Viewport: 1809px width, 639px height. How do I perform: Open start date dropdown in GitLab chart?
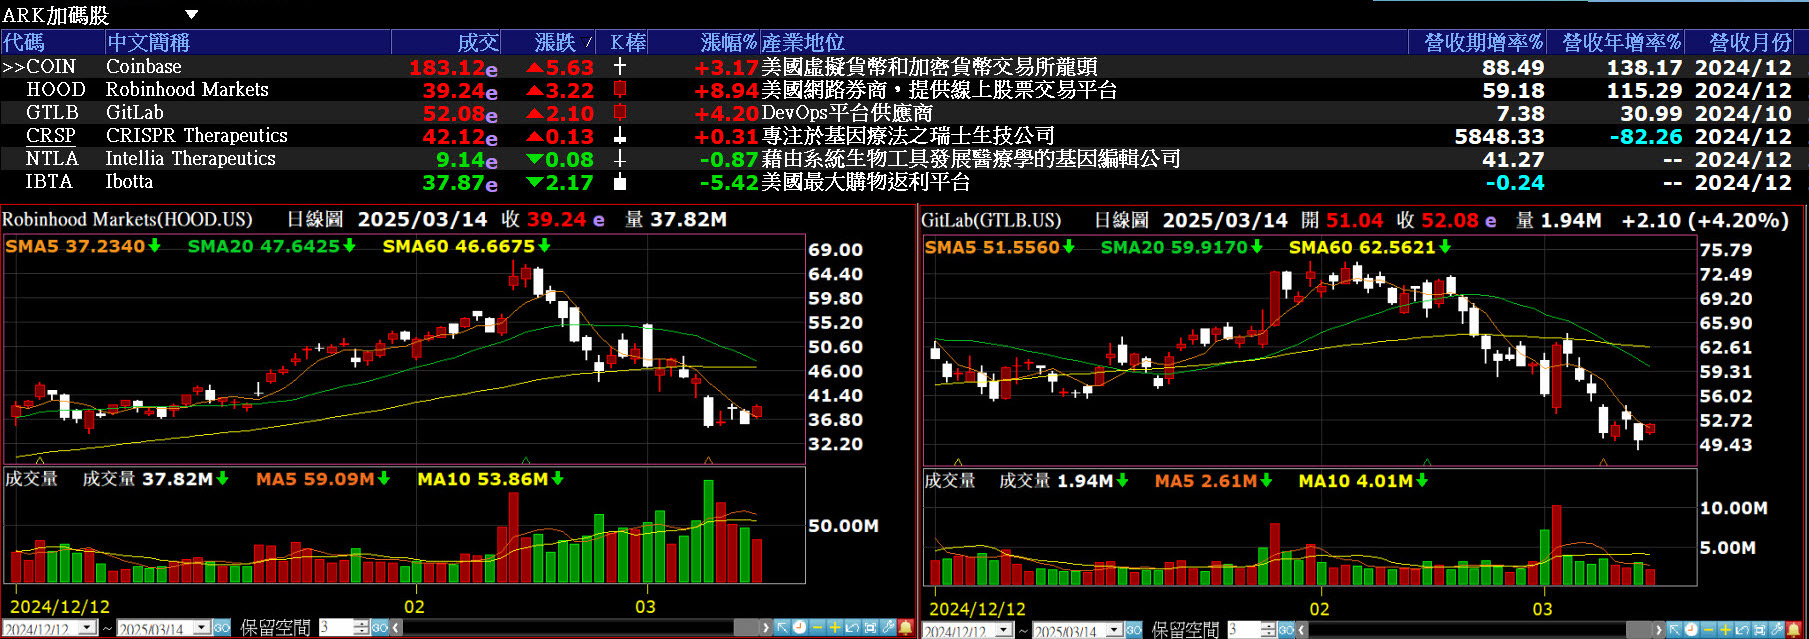(x=1004, y=630)
